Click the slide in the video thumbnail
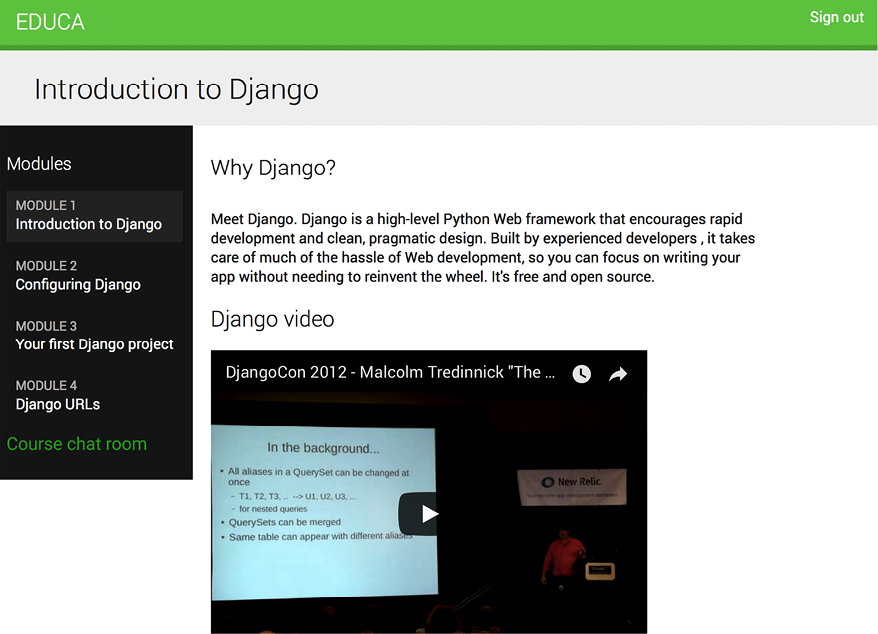878x634 pixels. click(324, 511)
